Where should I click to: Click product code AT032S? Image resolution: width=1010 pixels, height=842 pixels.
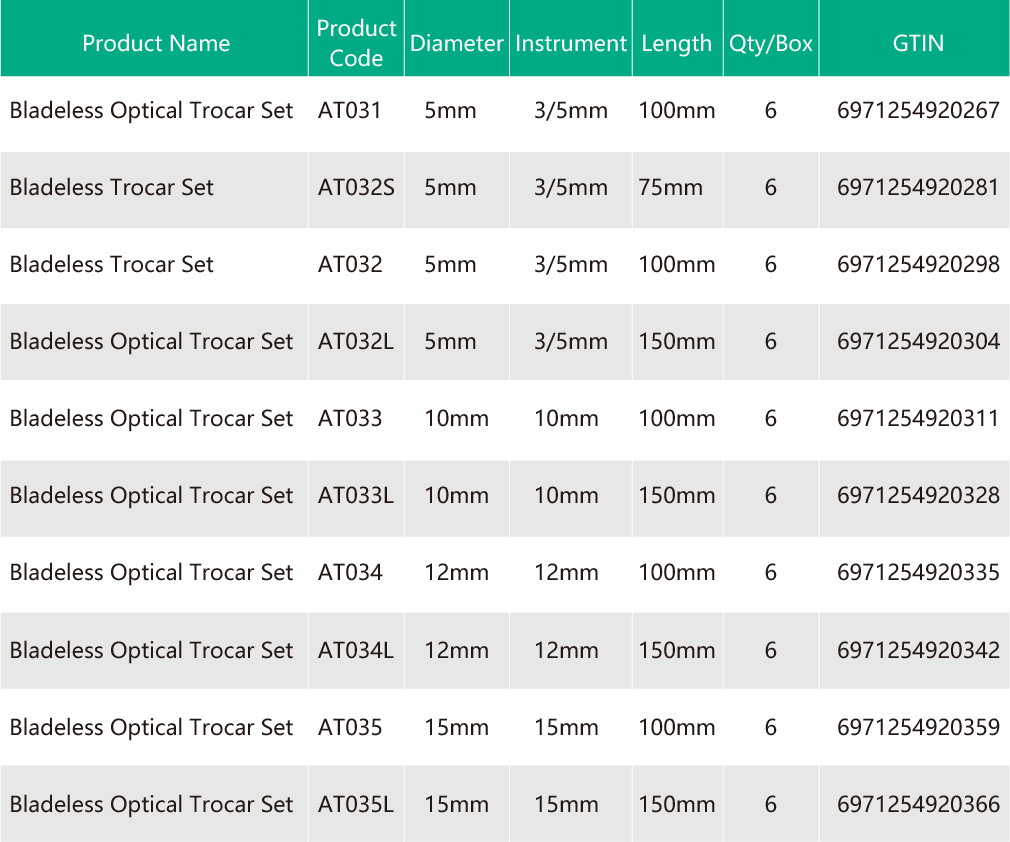[356, 187]
